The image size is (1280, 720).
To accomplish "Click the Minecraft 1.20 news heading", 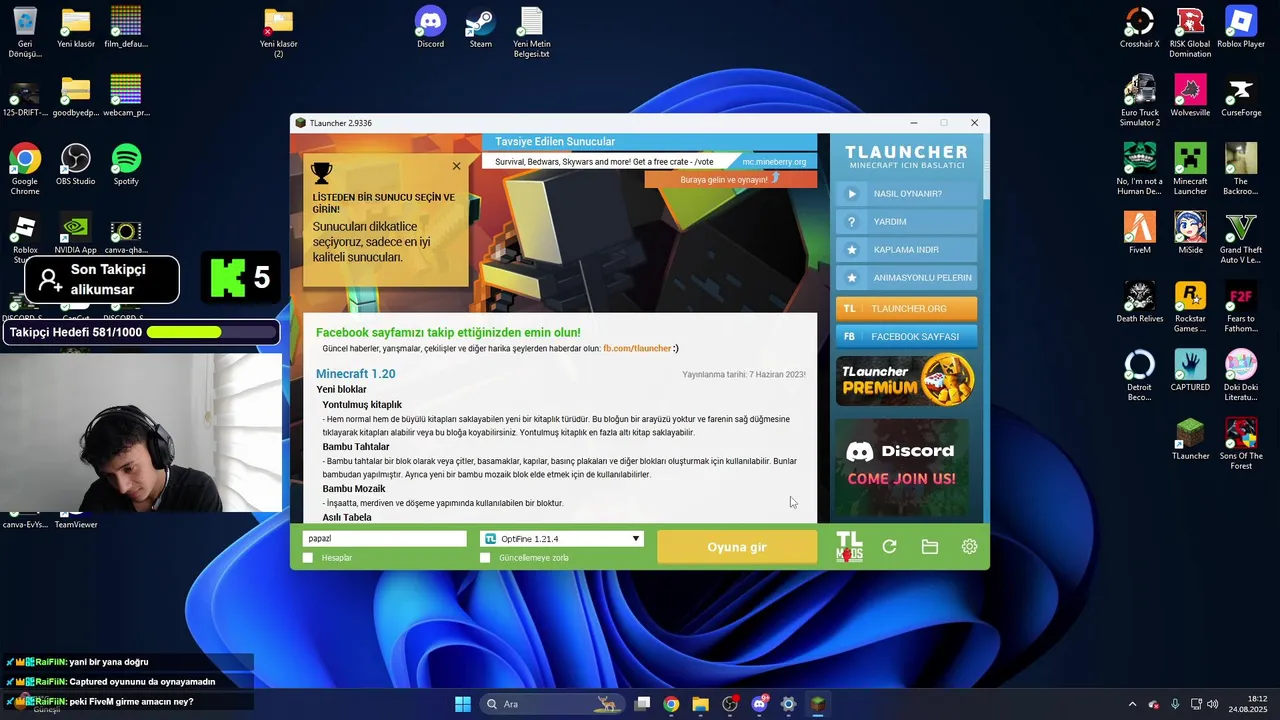I will pyautogui.click(x=356, y=374).
